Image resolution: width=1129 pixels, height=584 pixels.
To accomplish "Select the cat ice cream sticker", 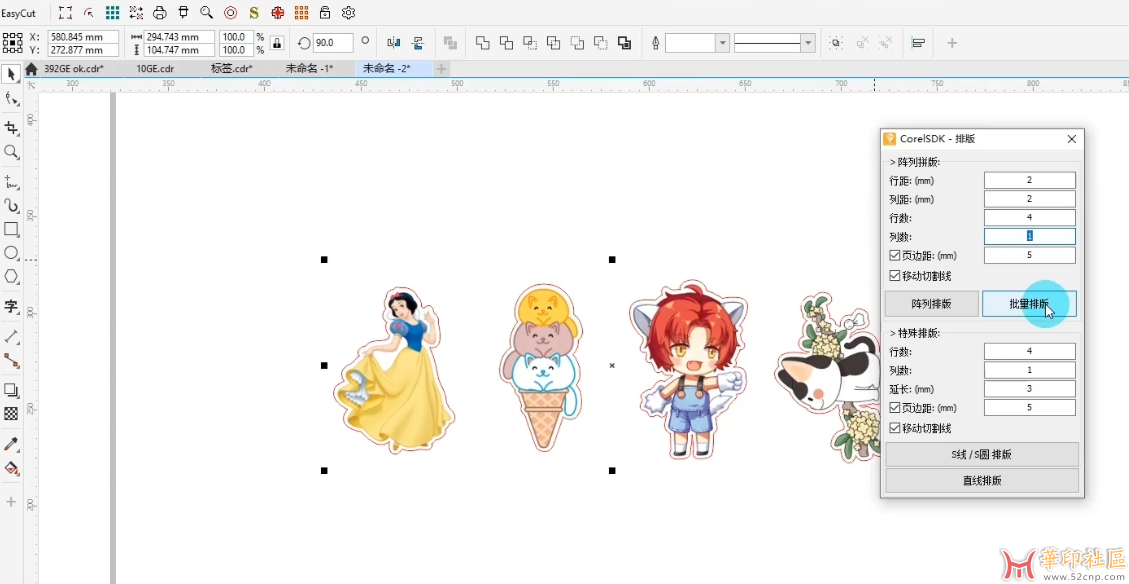I will pos(540,367).
